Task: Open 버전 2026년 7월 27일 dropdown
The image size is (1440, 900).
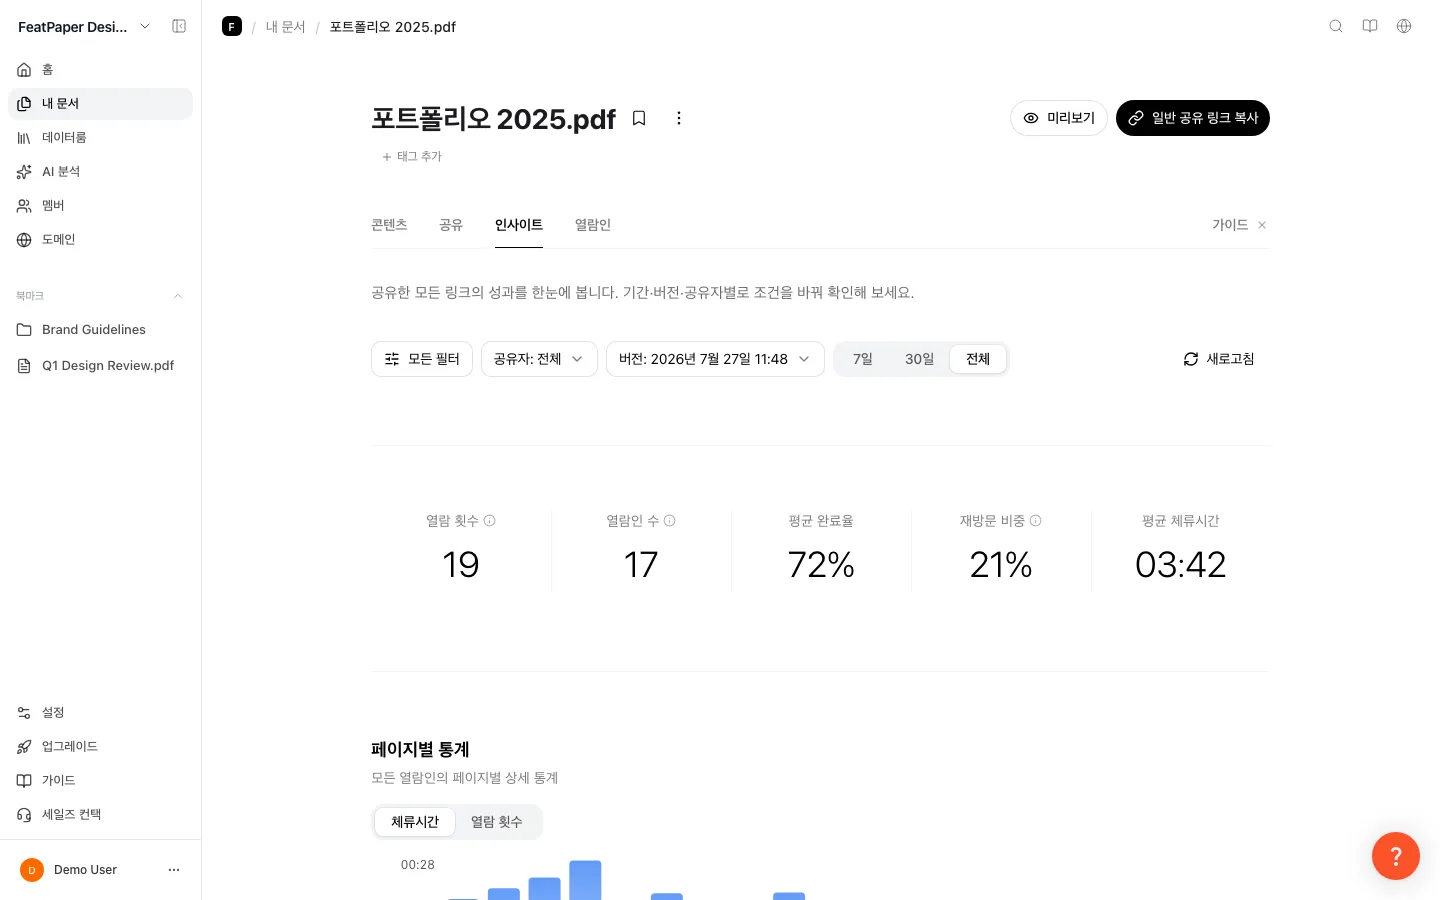Action: point(715,359)
